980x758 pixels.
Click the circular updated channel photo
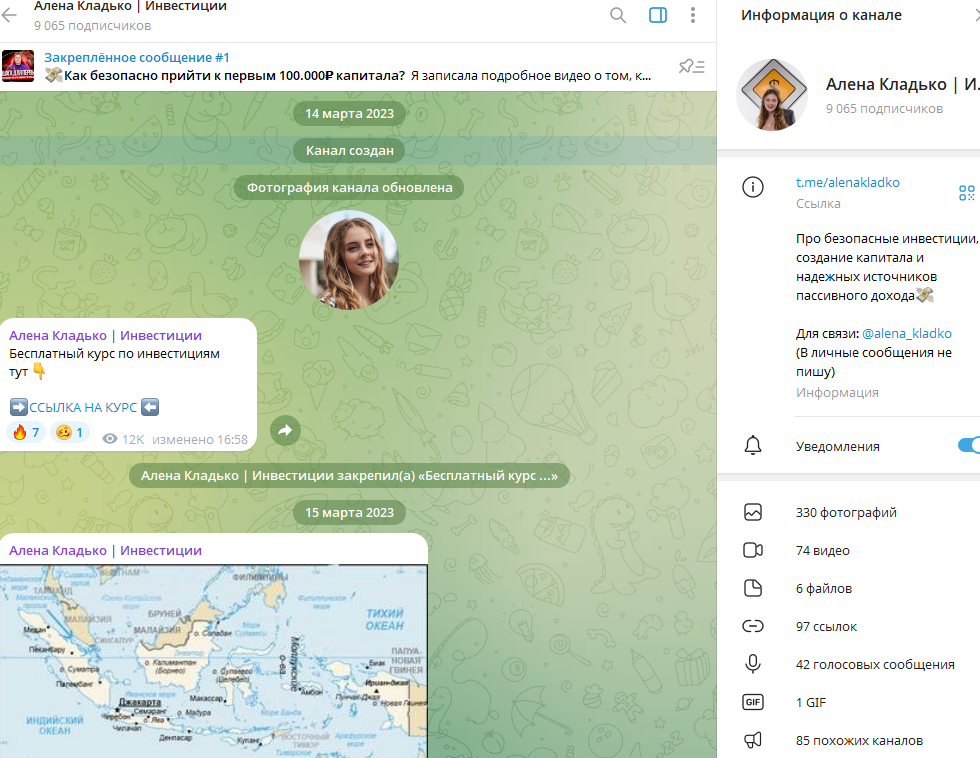tap(349, 260)
